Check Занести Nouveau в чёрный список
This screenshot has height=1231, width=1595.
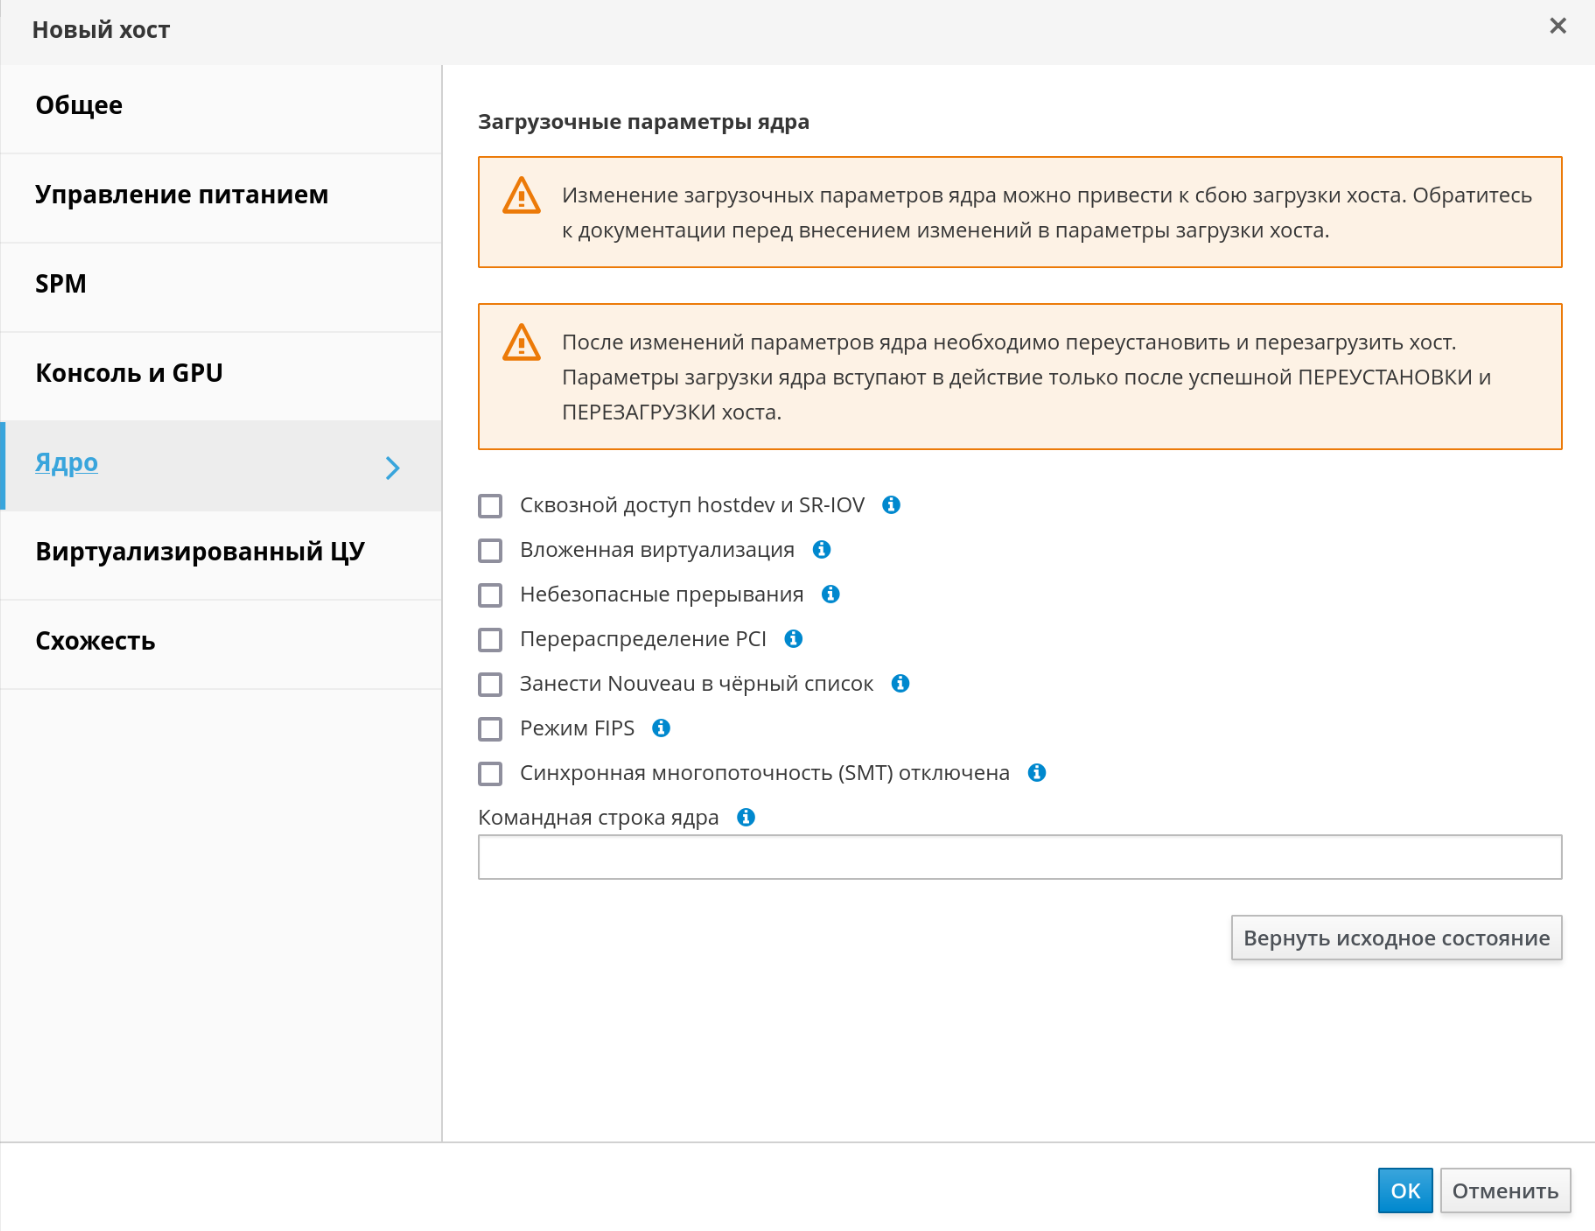coord(490,684)
